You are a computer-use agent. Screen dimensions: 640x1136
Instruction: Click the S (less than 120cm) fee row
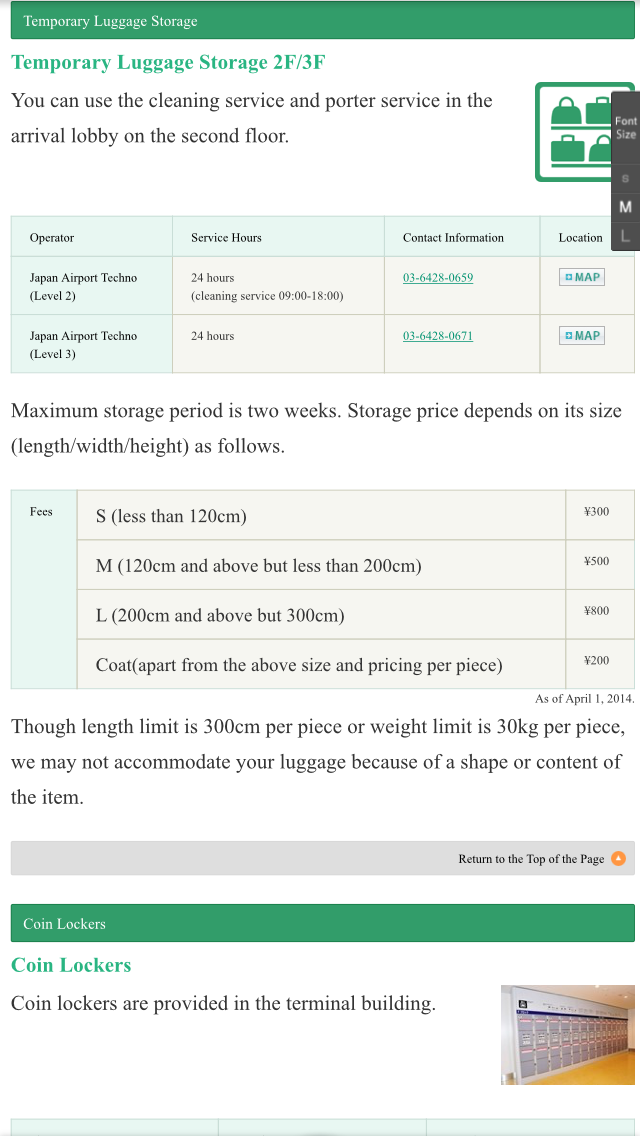321,516
